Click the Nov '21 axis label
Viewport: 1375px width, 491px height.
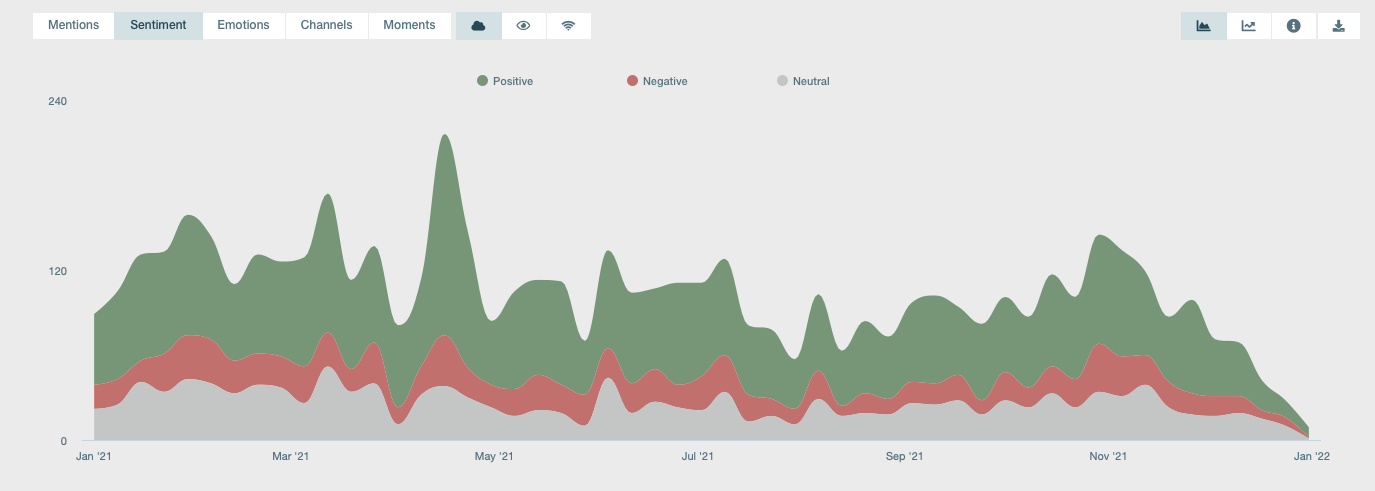pyautogui.click(x=1108, y=457)
